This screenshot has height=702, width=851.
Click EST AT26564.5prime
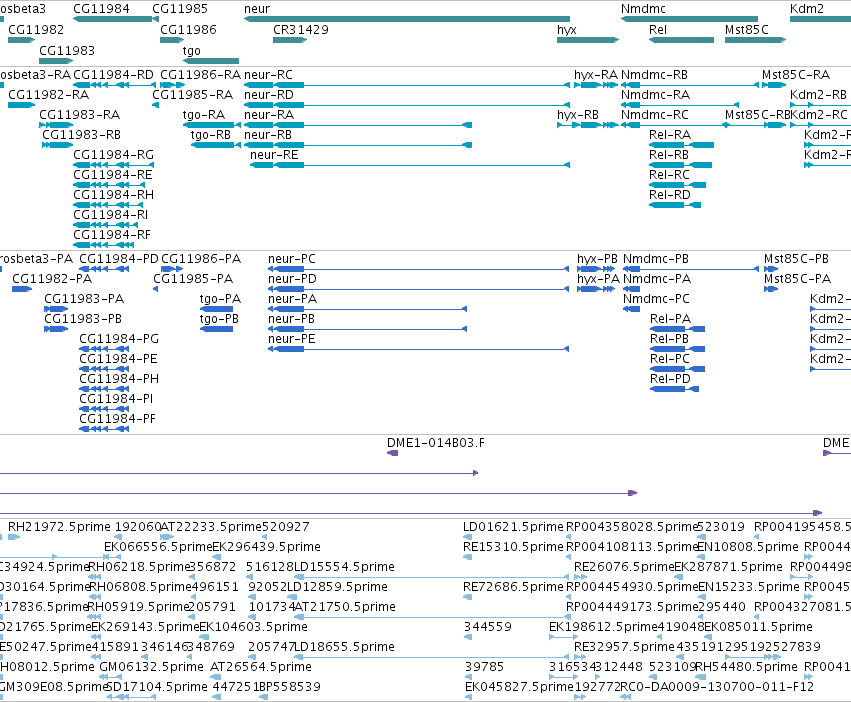point(216,678)
